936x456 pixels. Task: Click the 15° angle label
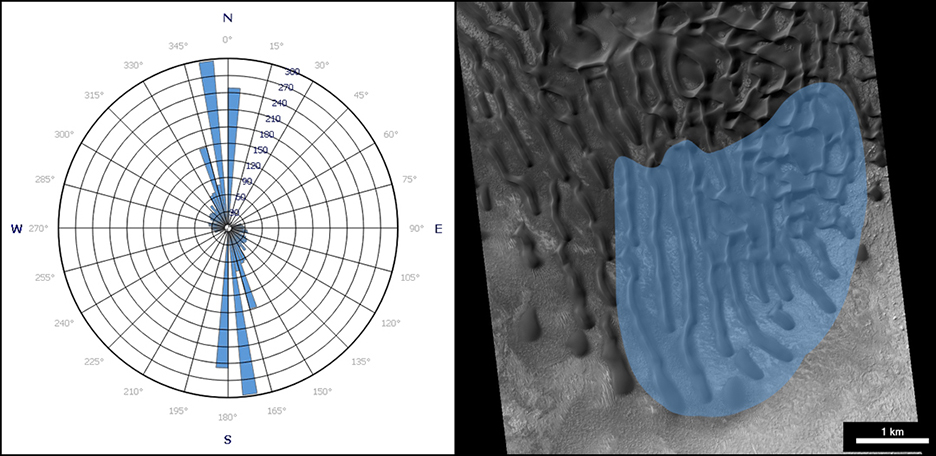[276, 46]
